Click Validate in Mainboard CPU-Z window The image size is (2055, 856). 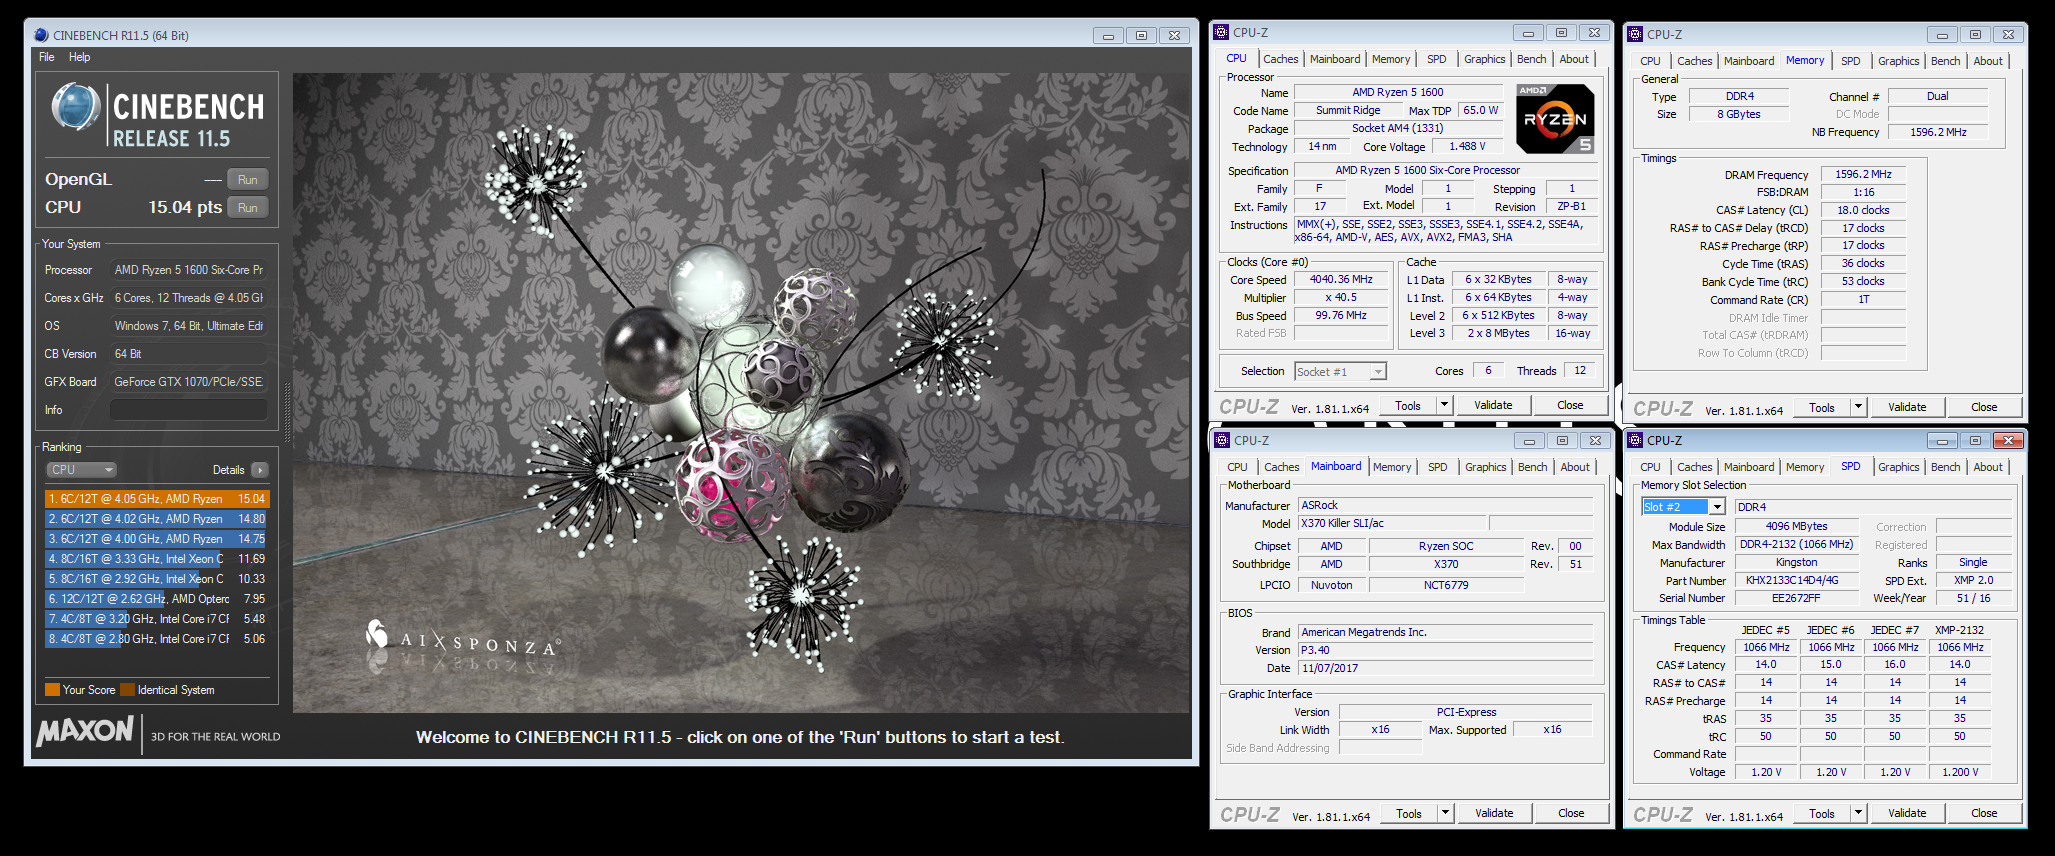1494,813
